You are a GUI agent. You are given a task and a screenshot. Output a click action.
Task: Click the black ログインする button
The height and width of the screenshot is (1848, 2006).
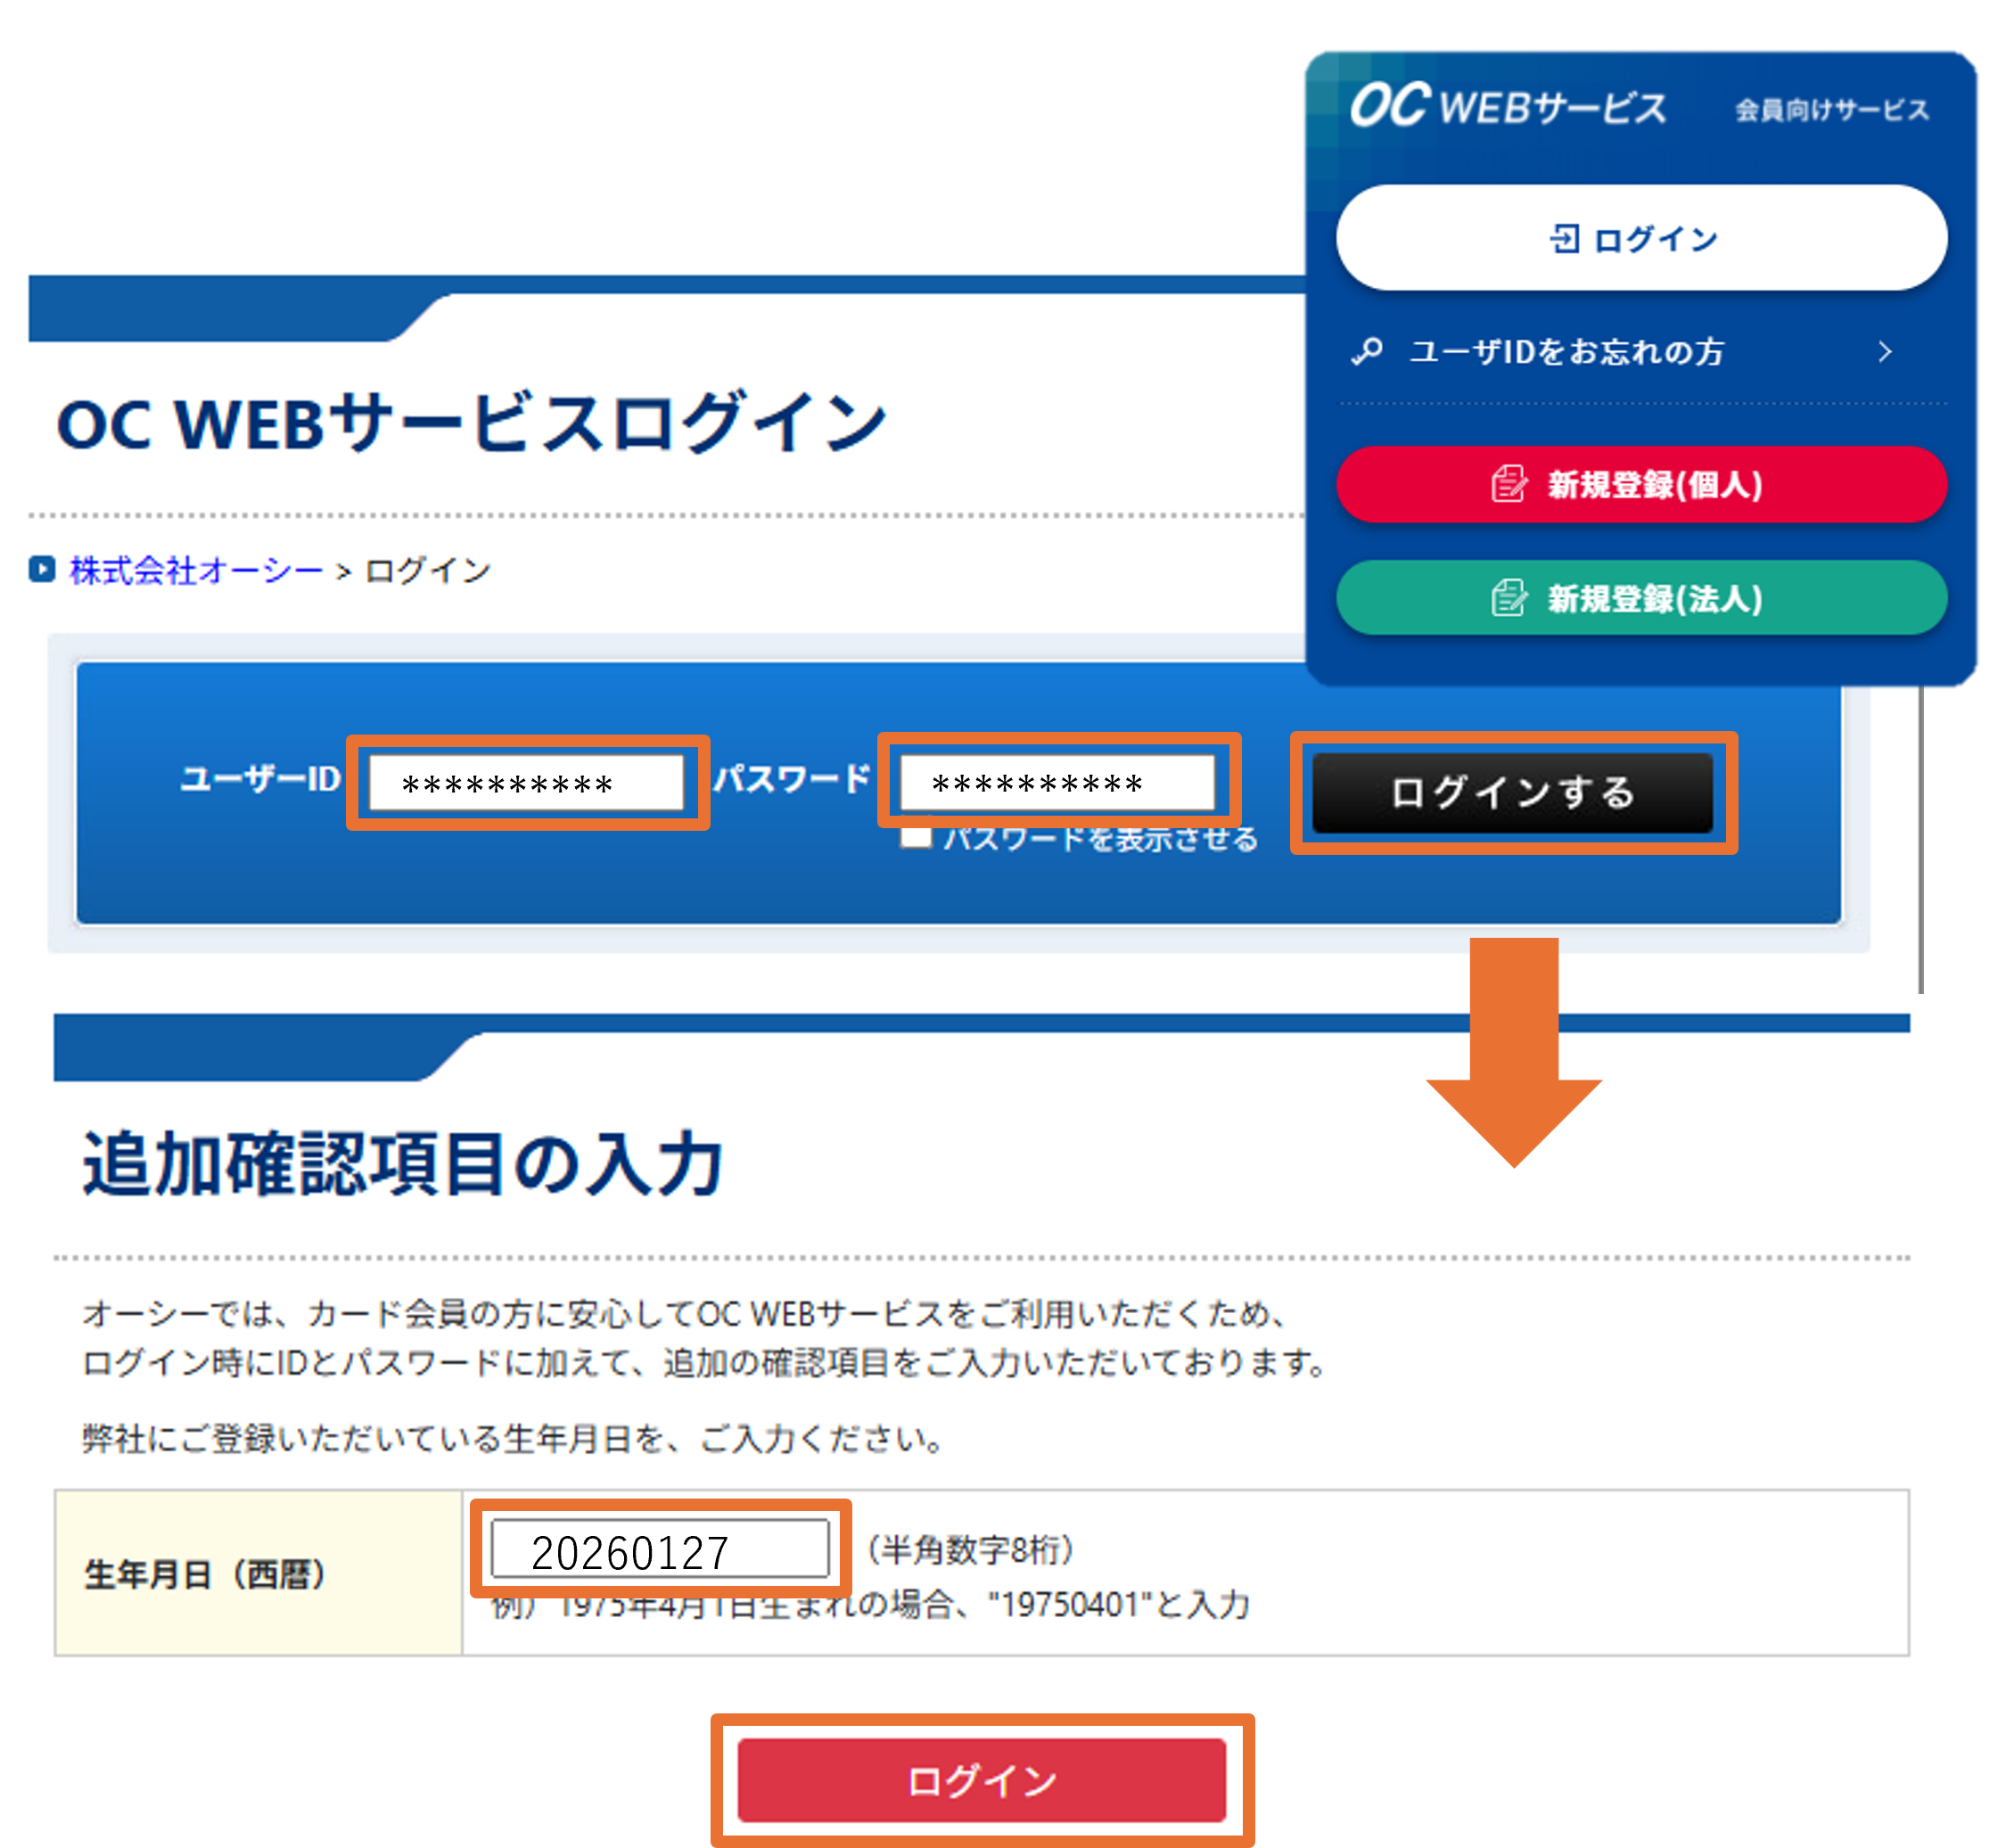tap(1511, 795)
